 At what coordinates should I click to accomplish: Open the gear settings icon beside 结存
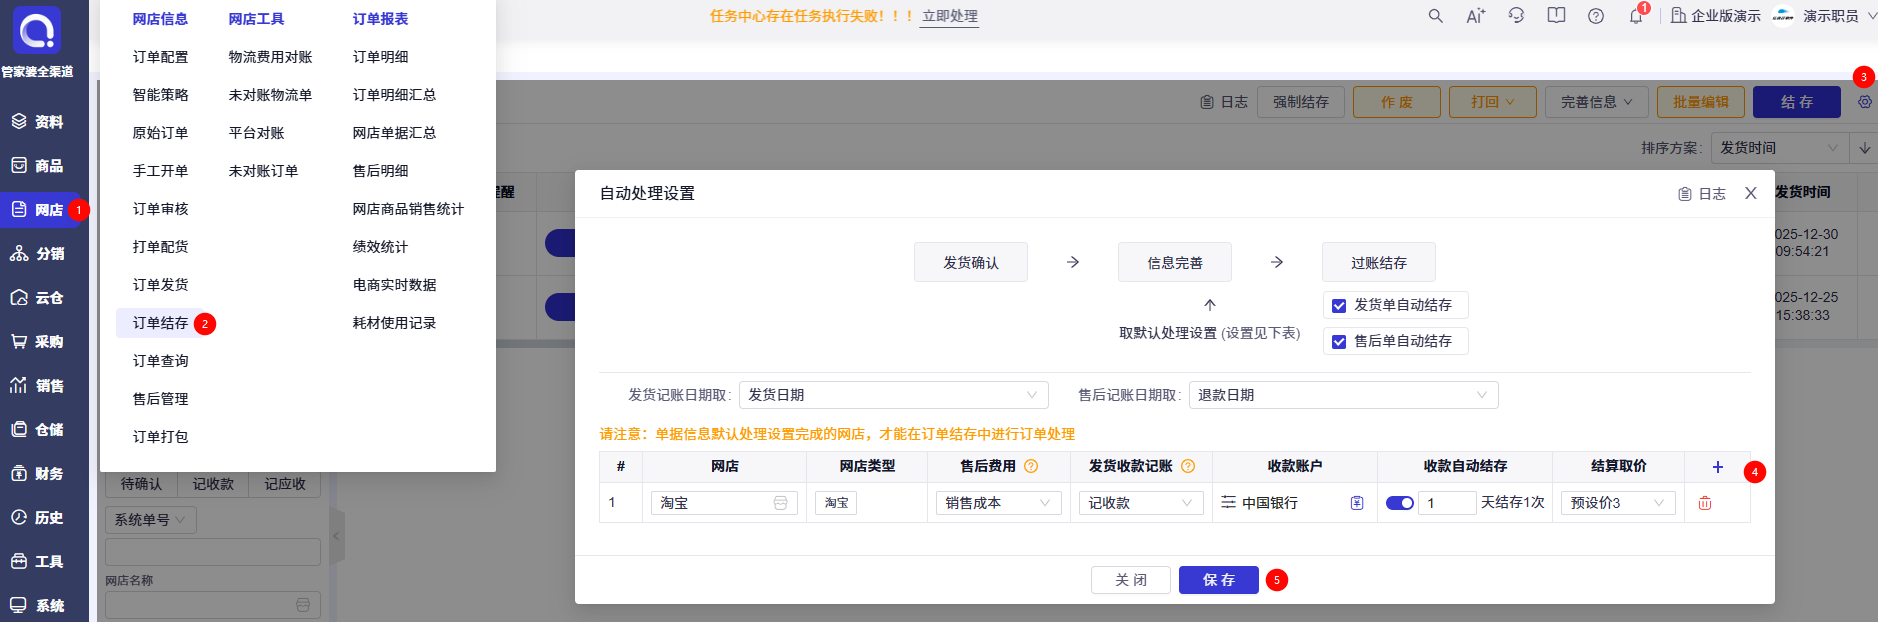tap(1865, 102)
